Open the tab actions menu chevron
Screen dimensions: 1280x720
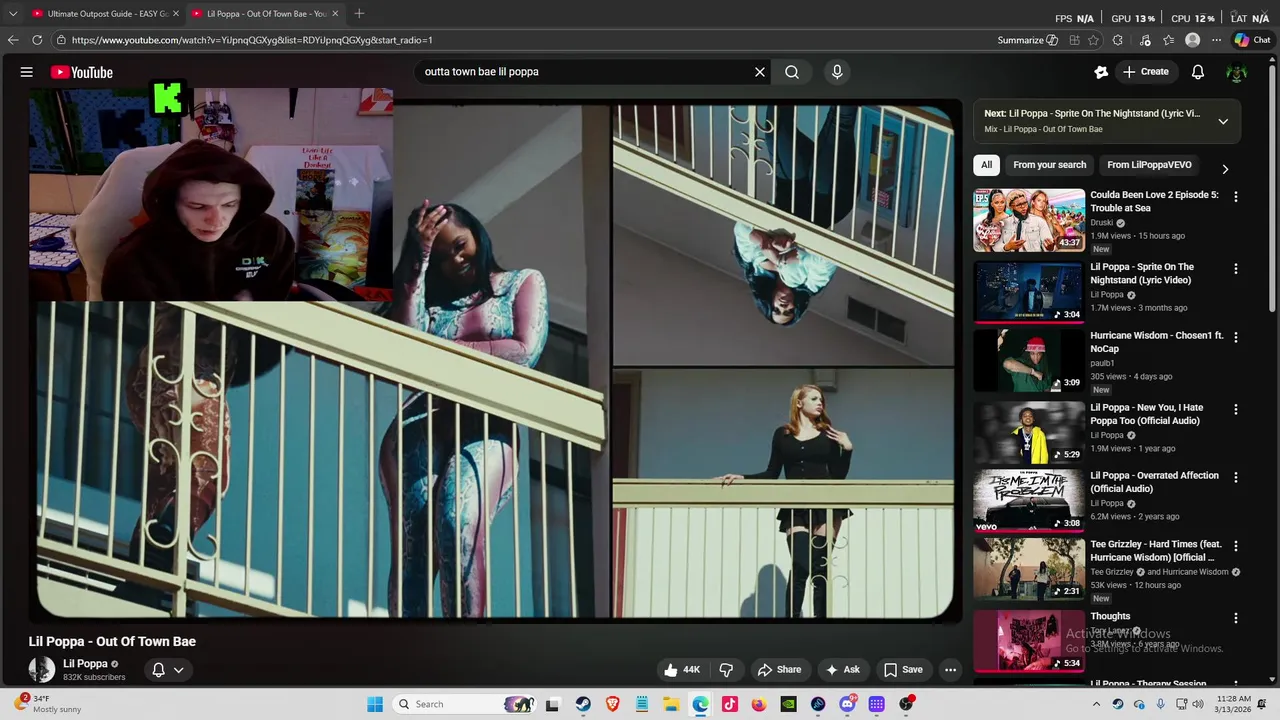pyautogui.click(x=12, y=13)
